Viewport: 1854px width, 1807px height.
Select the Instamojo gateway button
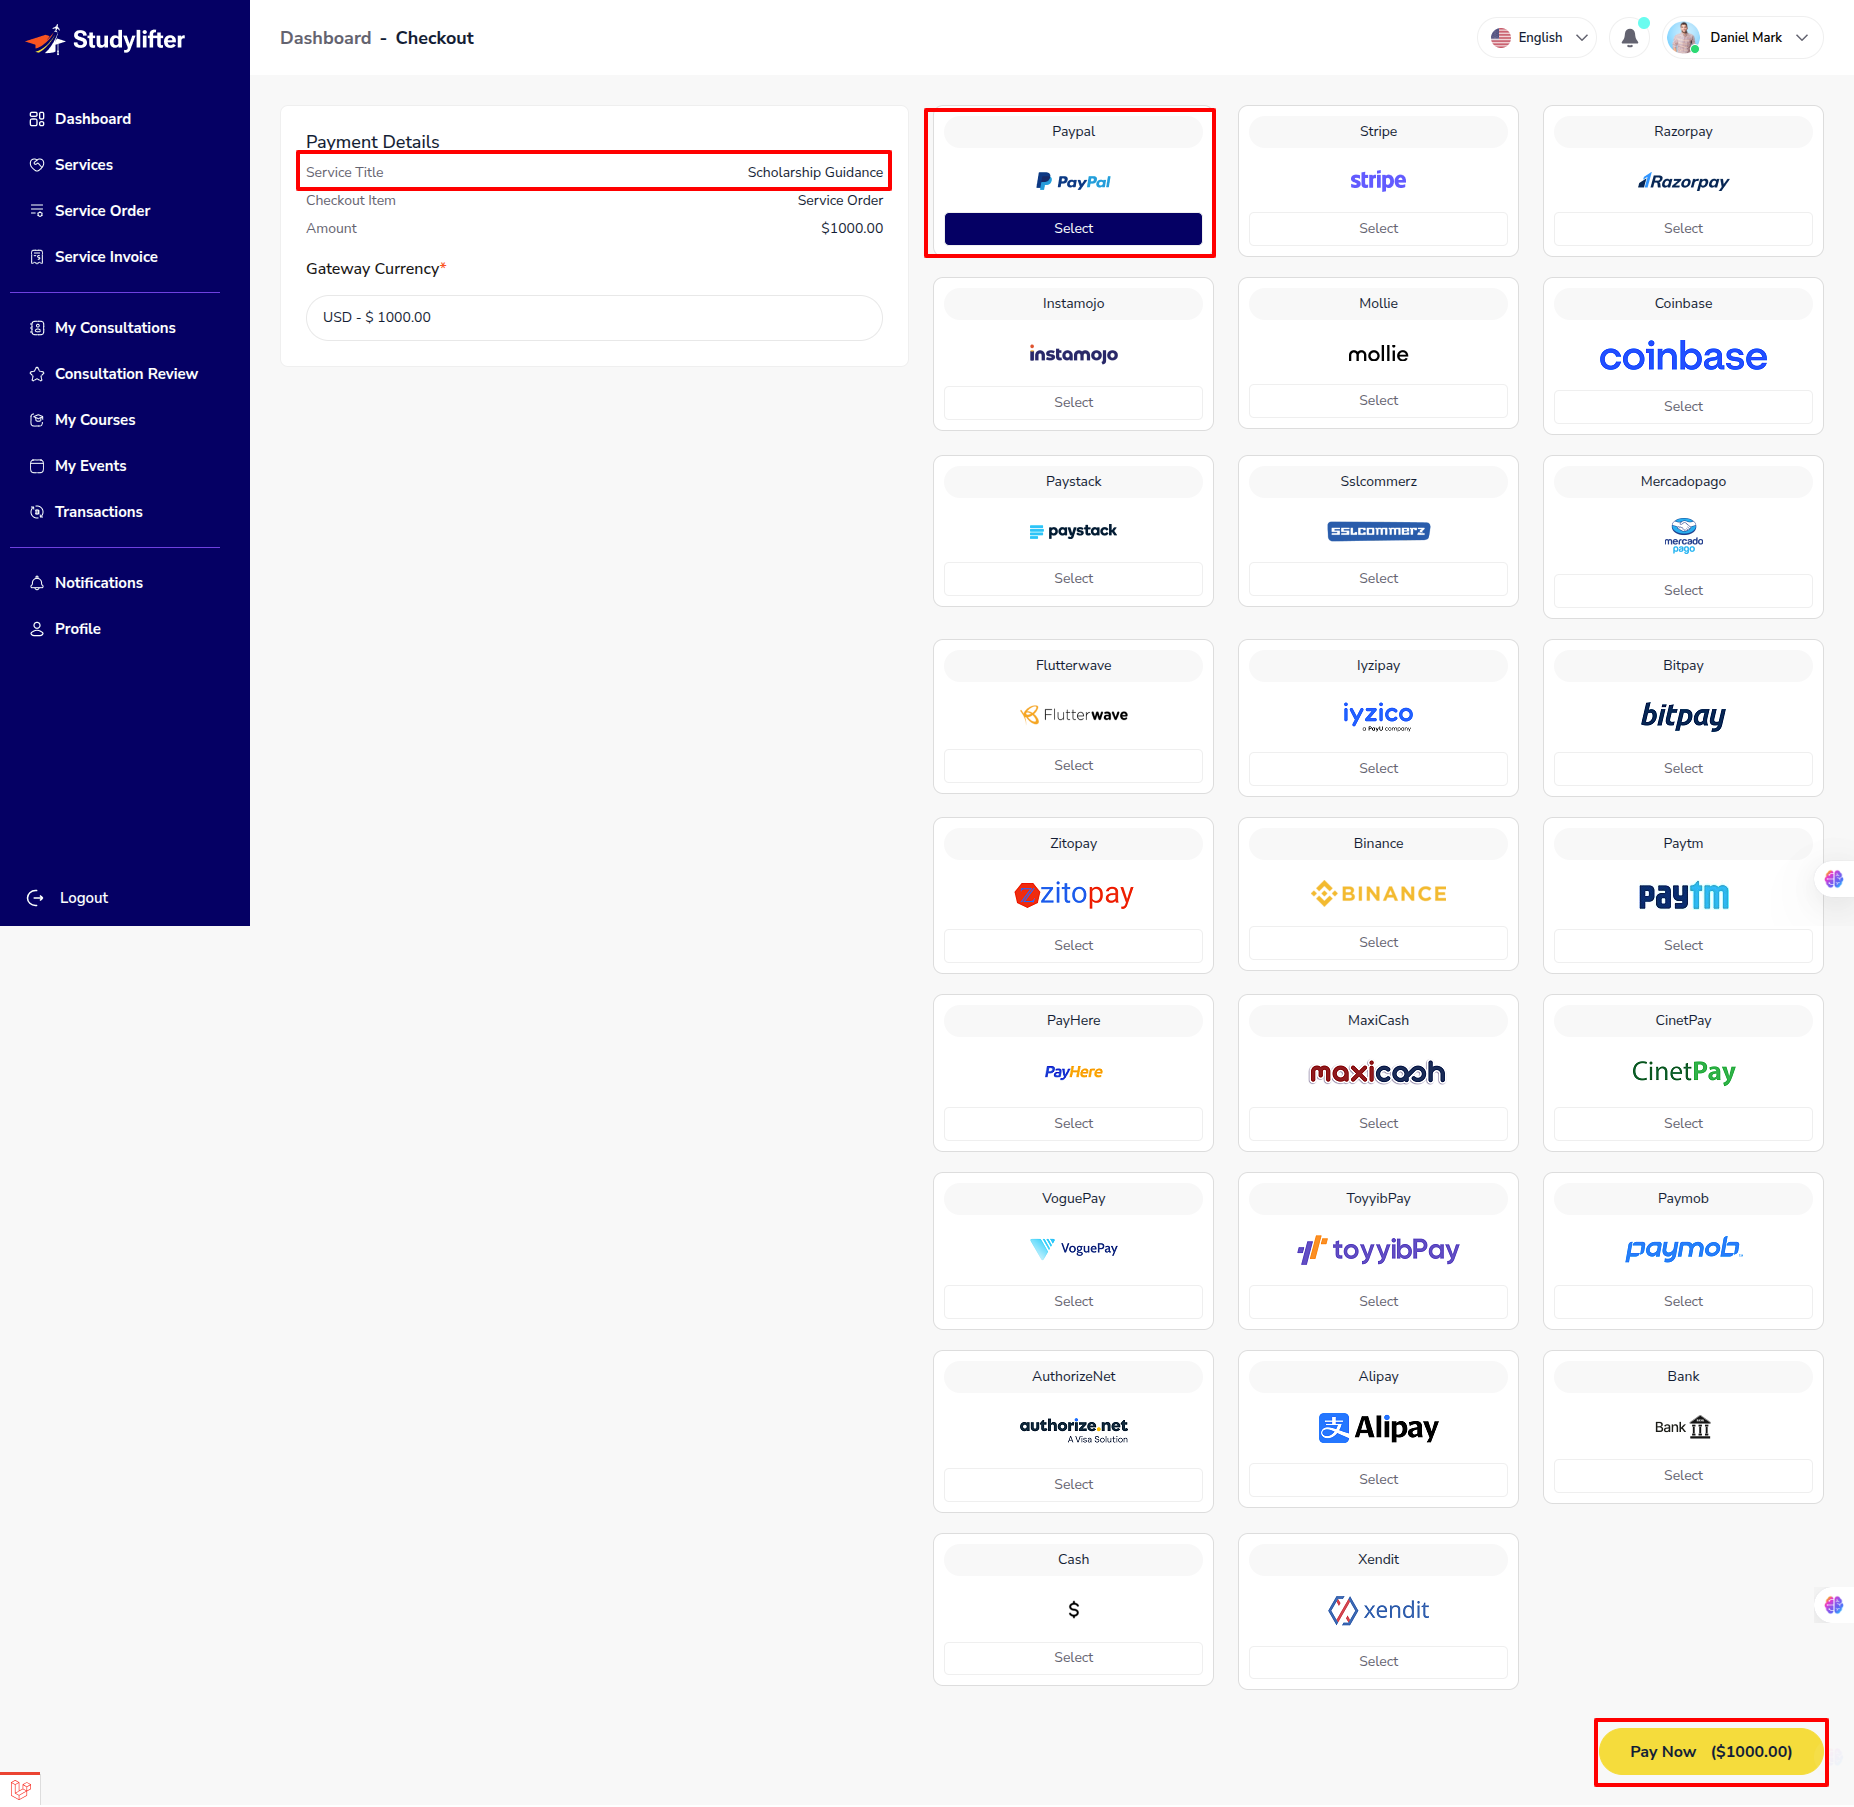[1073, 403]
